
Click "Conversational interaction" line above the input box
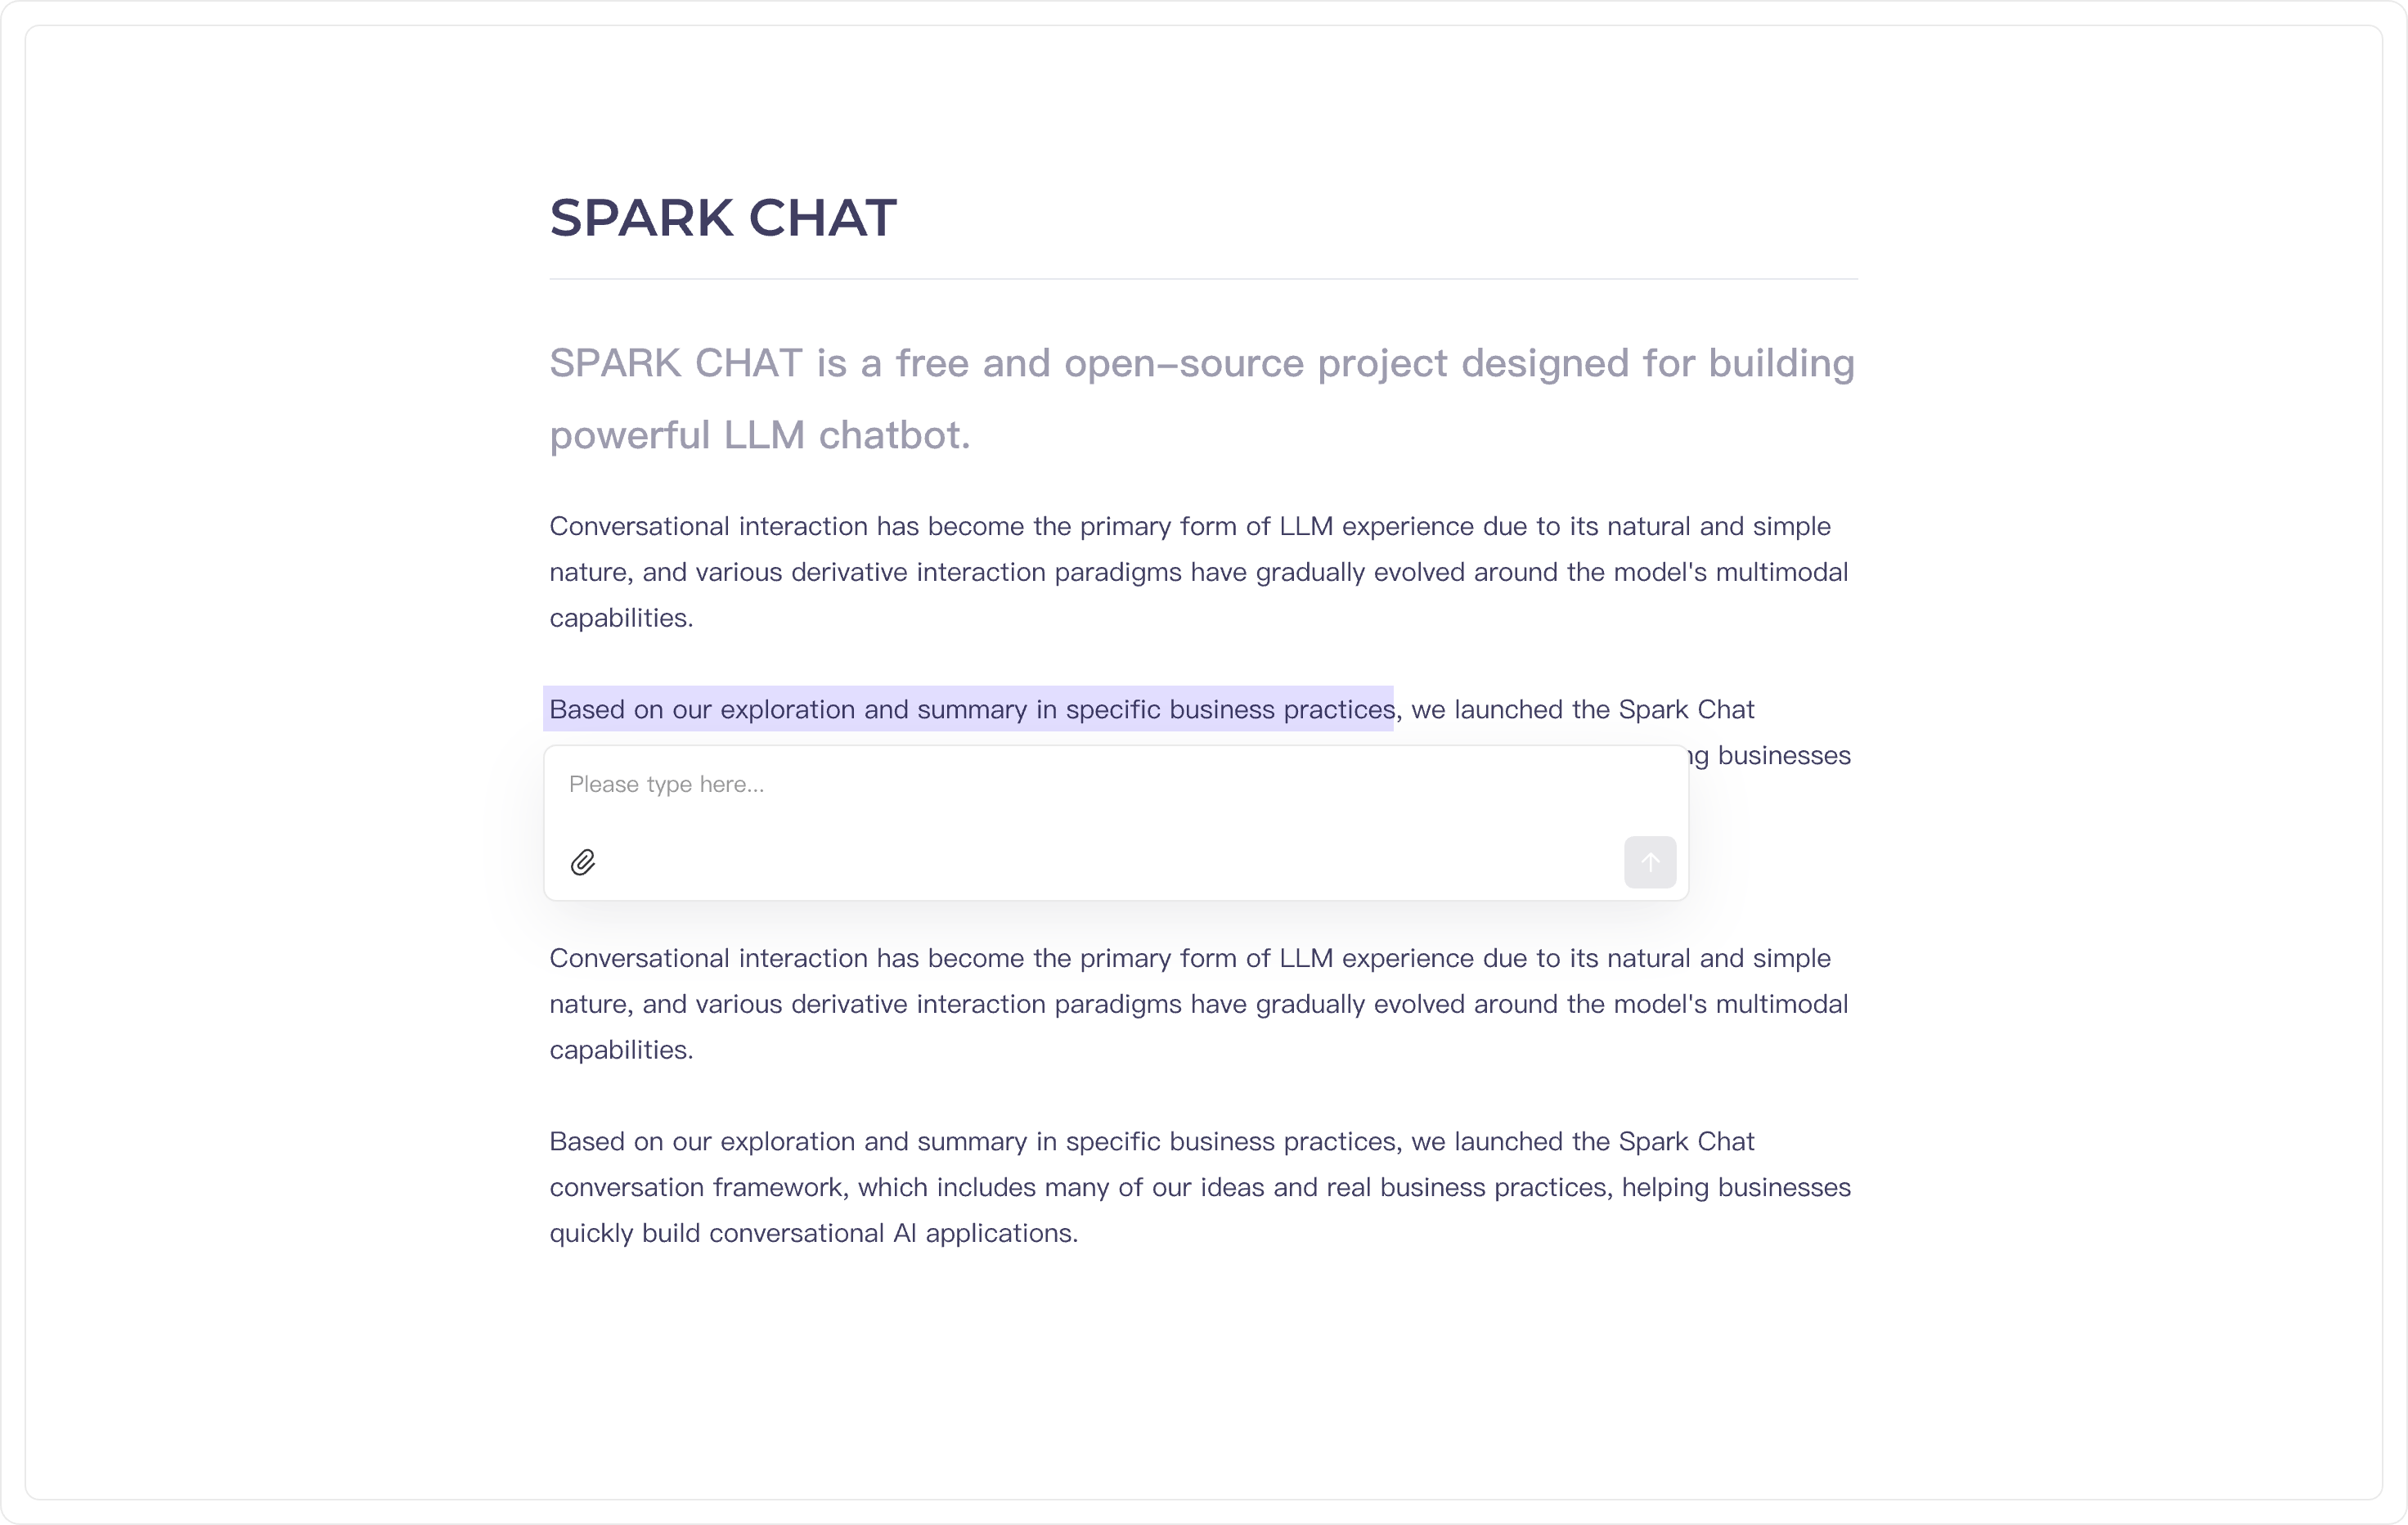pyautogui.click(x=1189, y=527)
